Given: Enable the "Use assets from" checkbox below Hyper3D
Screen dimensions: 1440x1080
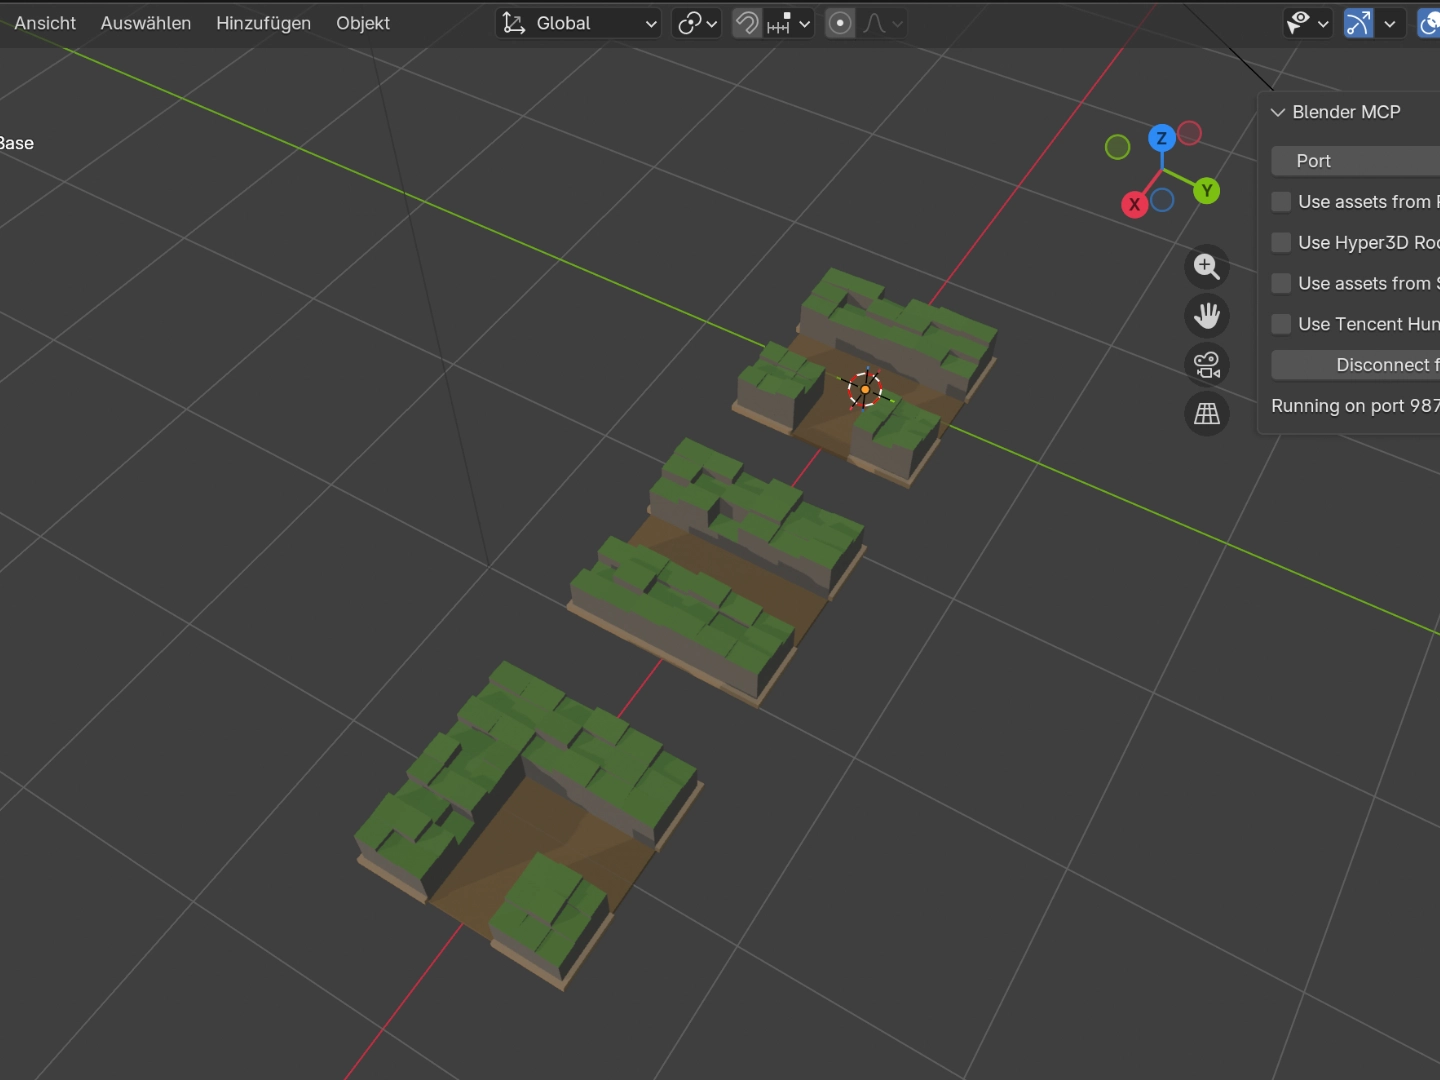Looking at the screenshot, I should click(x=1281, y=284).
